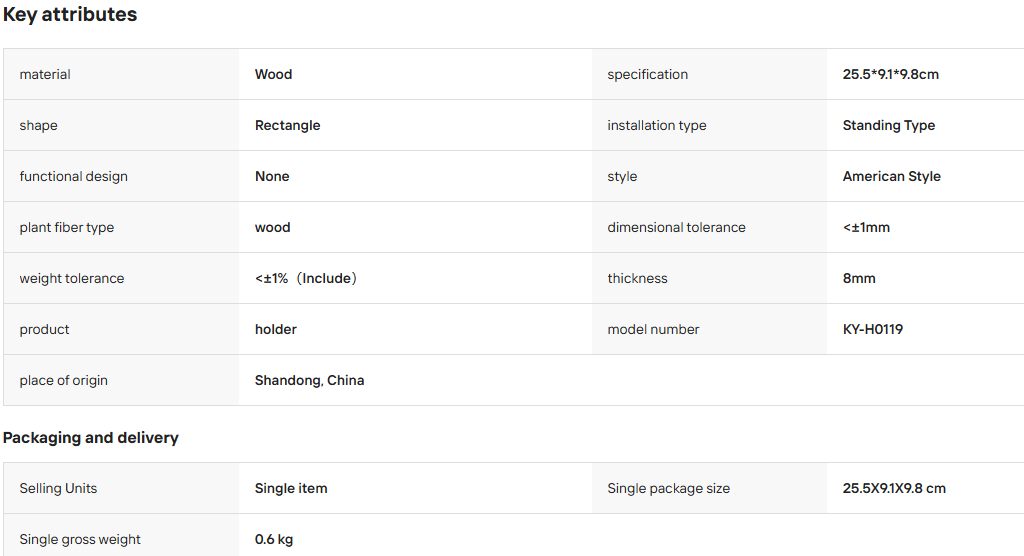Image resolution: width=1024 pixels, height=556 pixels.
Task: Click the 'functional design' label
Action: pyautogui.click(x=73, y=176)
